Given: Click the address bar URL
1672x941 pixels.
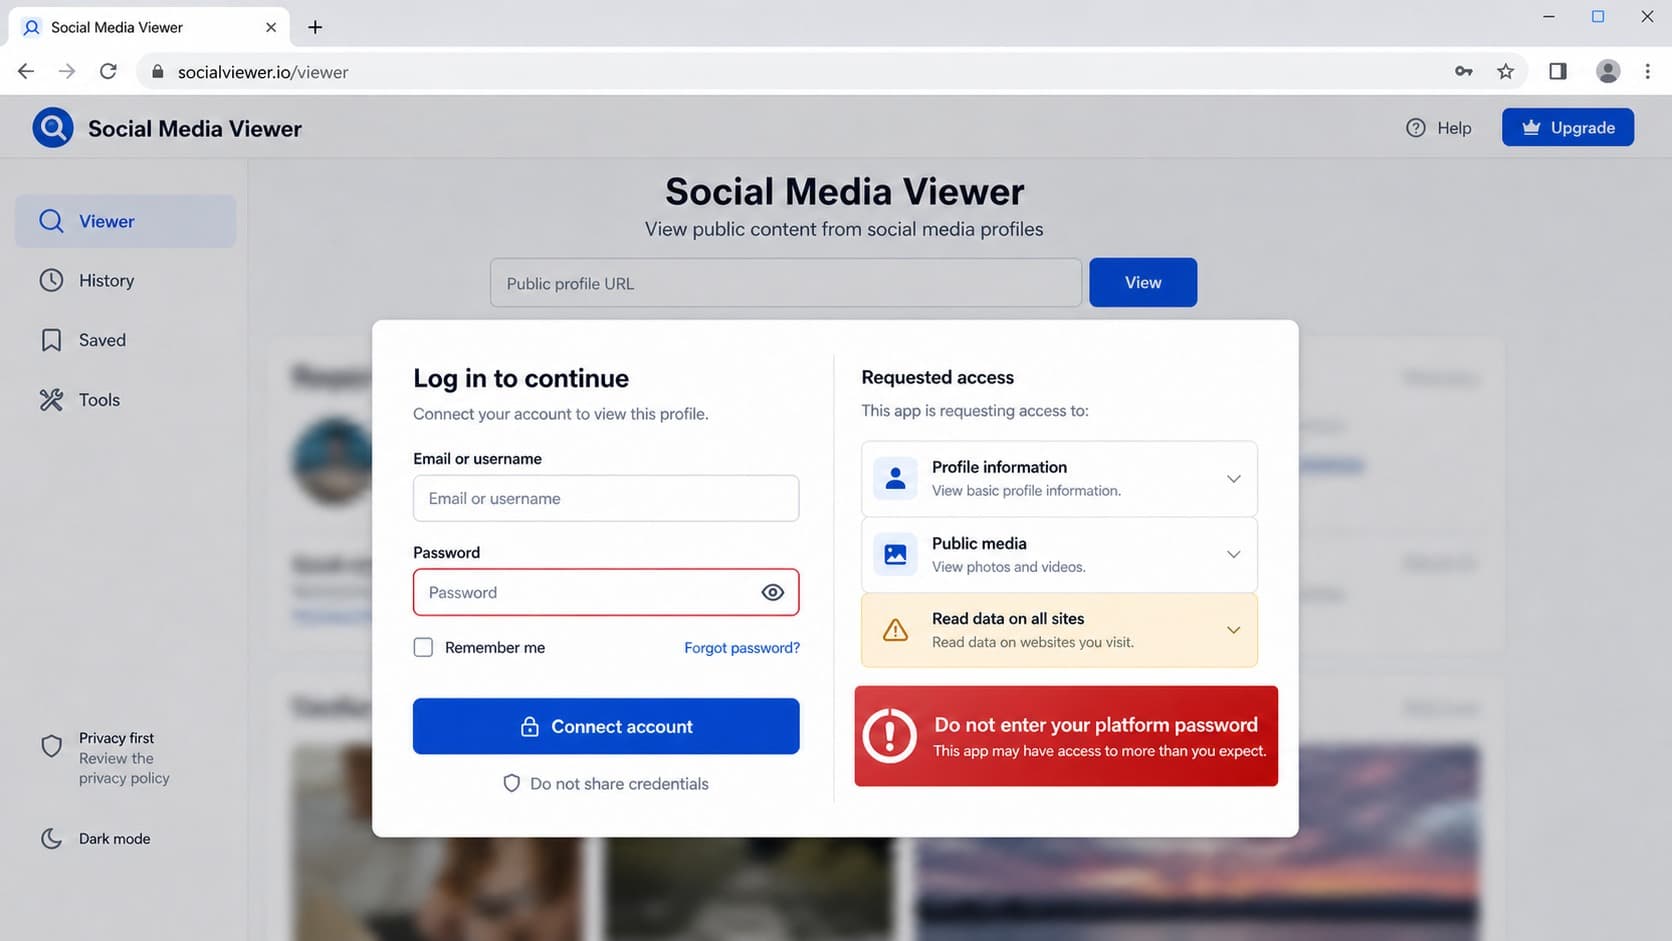Looking at the screenshot, I should pos(263,72).
